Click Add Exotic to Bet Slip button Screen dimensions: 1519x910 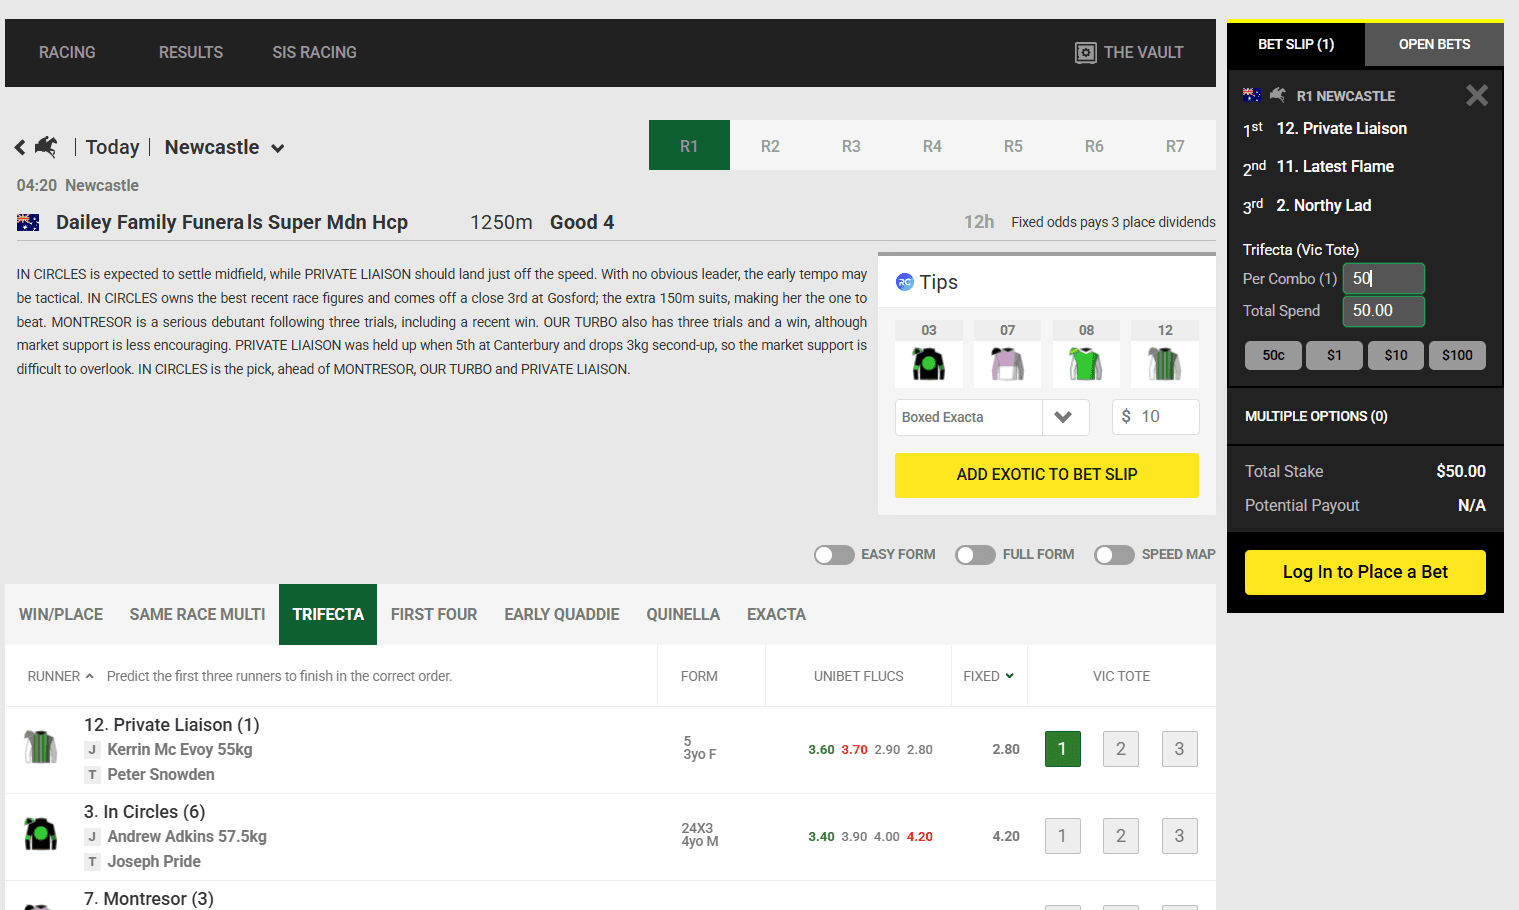point(1047,475)
